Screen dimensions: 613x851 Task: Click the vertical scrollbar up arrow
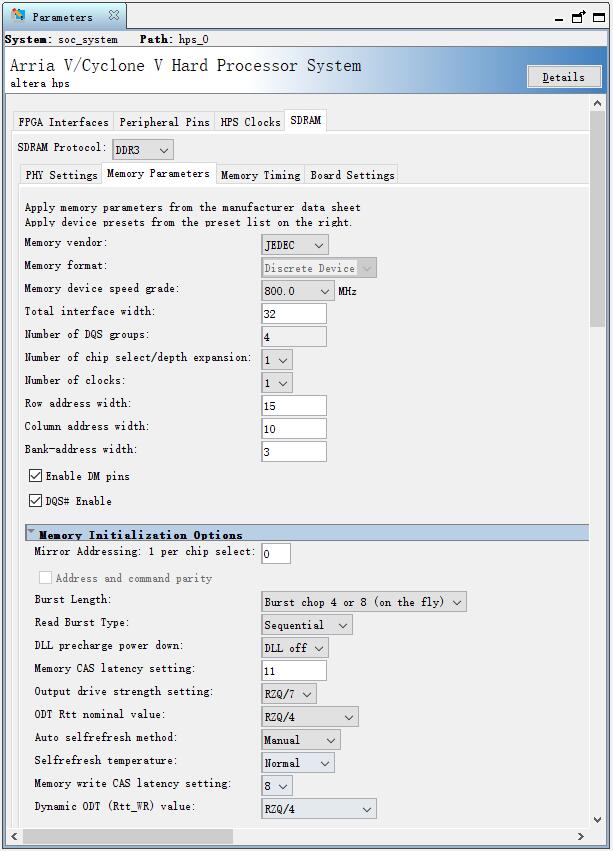[x=597, y=103]
